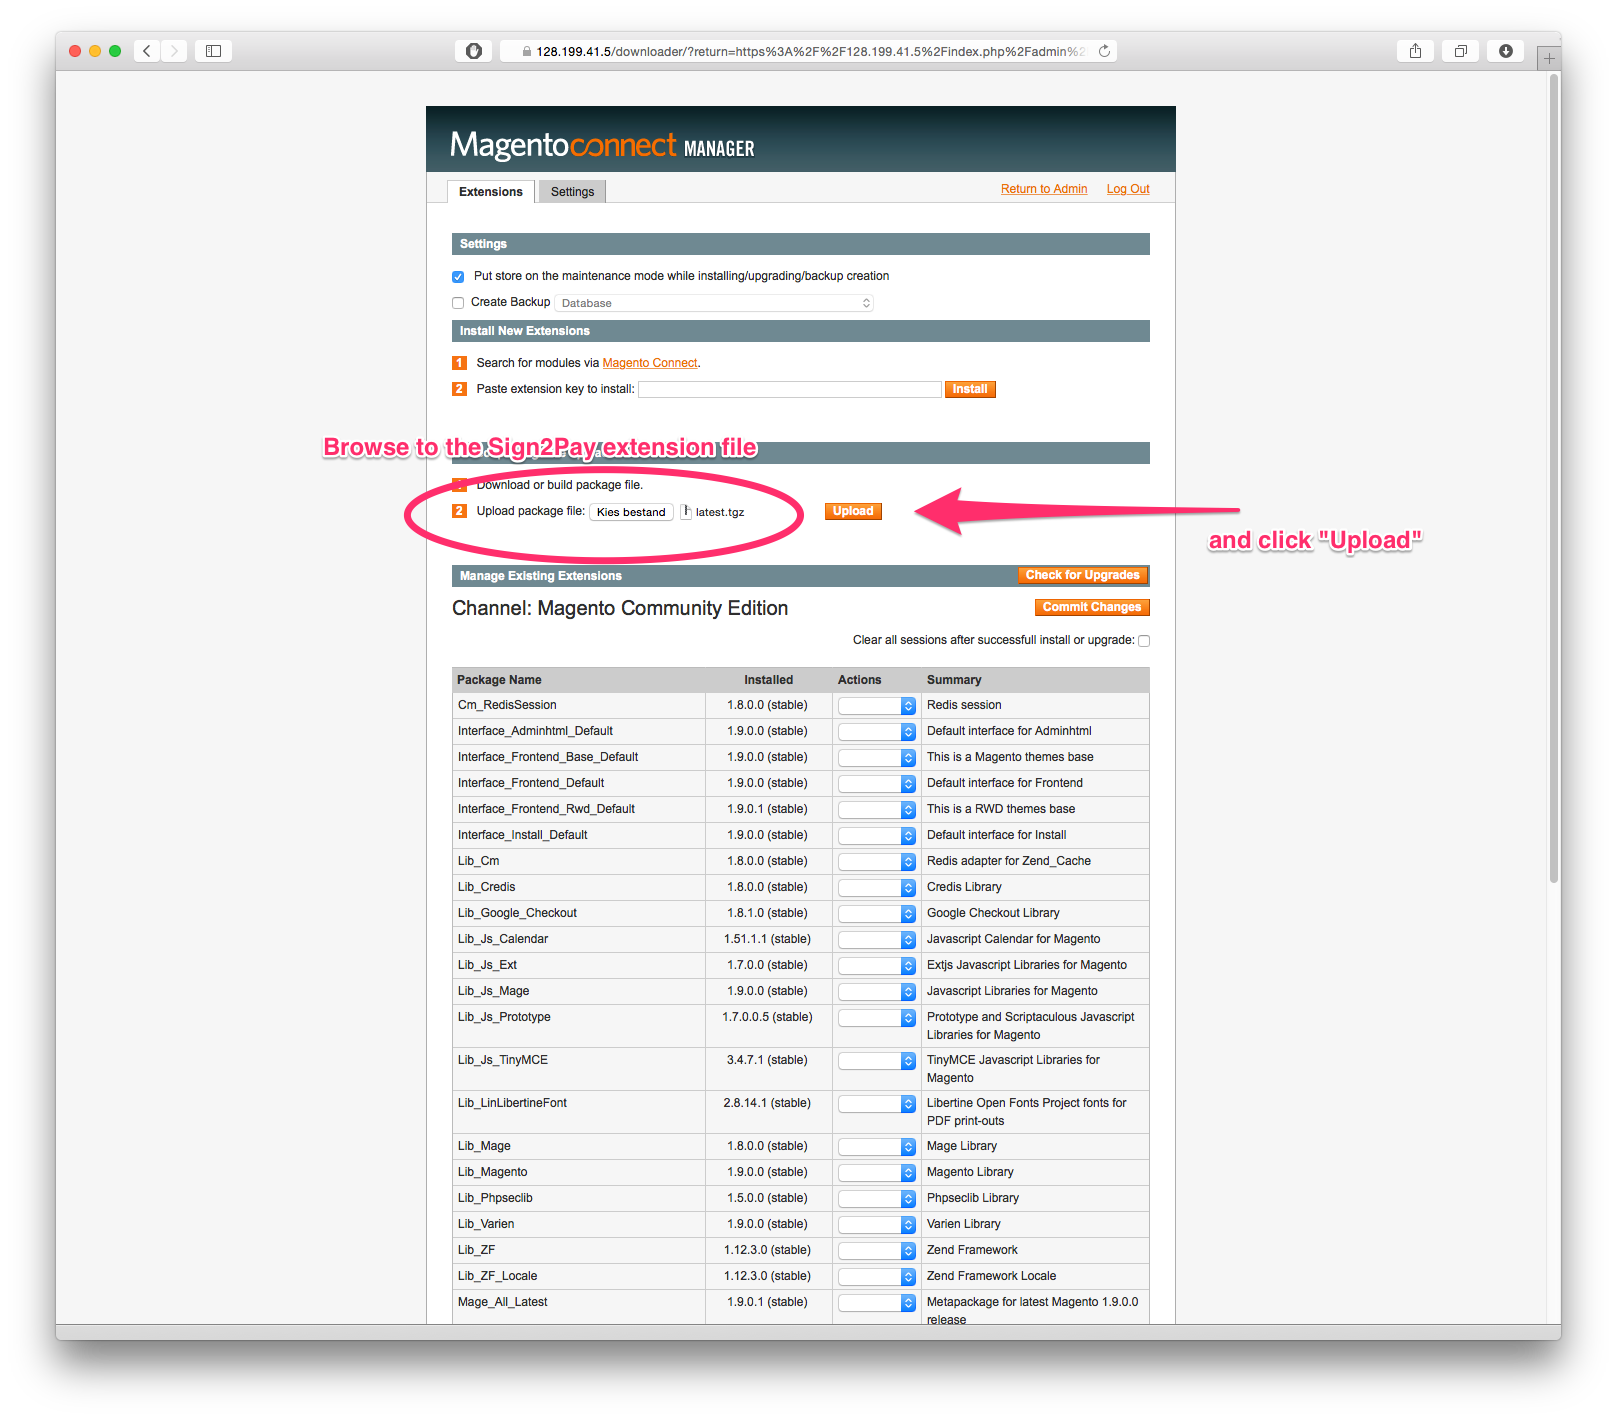Image resolution: width=1617 pixels, height=1420 pixels.
Task: Close the Safari window (red button)
Action: coord(75,51)
